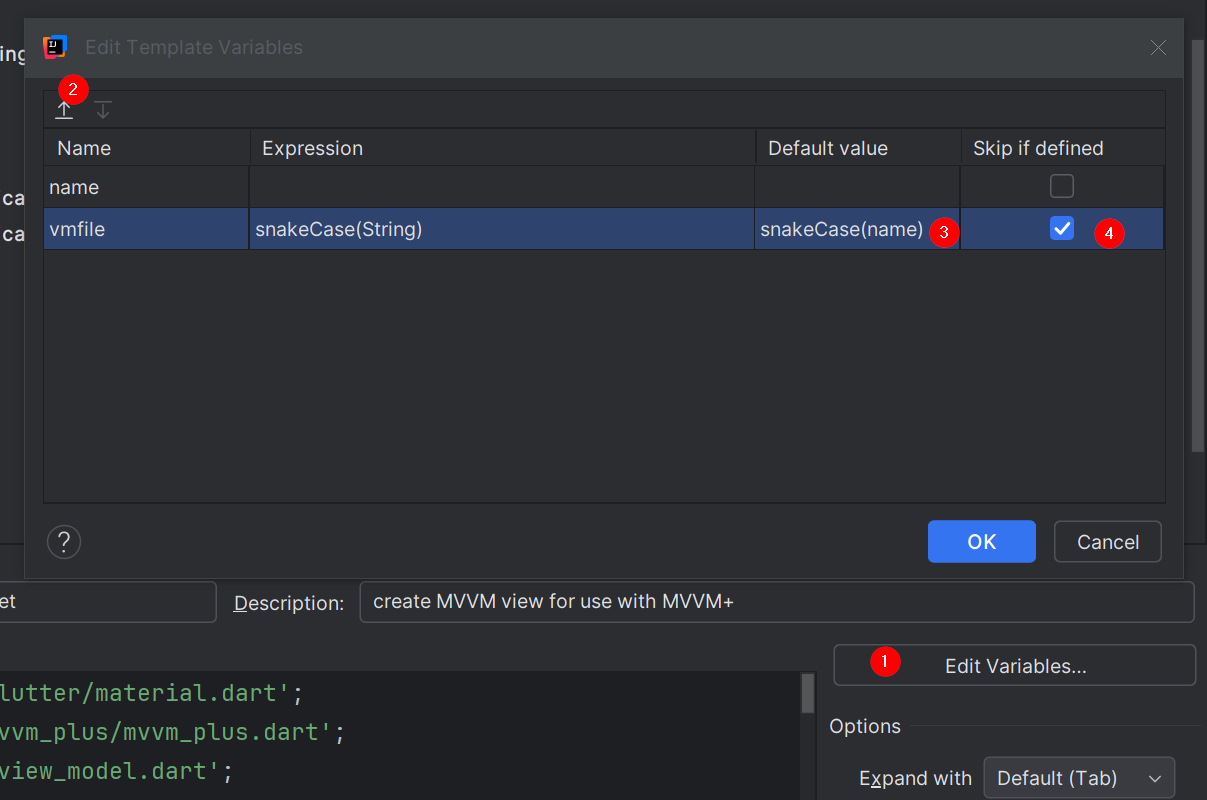
Task: Click the template text editor scrollbar
Action: (x=807, y=693)
